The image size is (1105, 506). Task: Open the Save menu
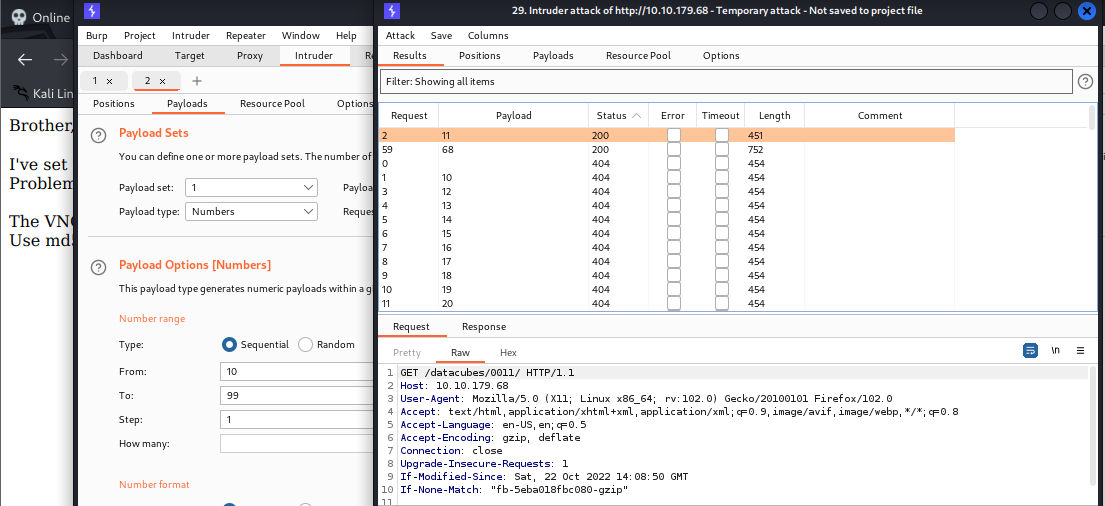pos(441,35)
